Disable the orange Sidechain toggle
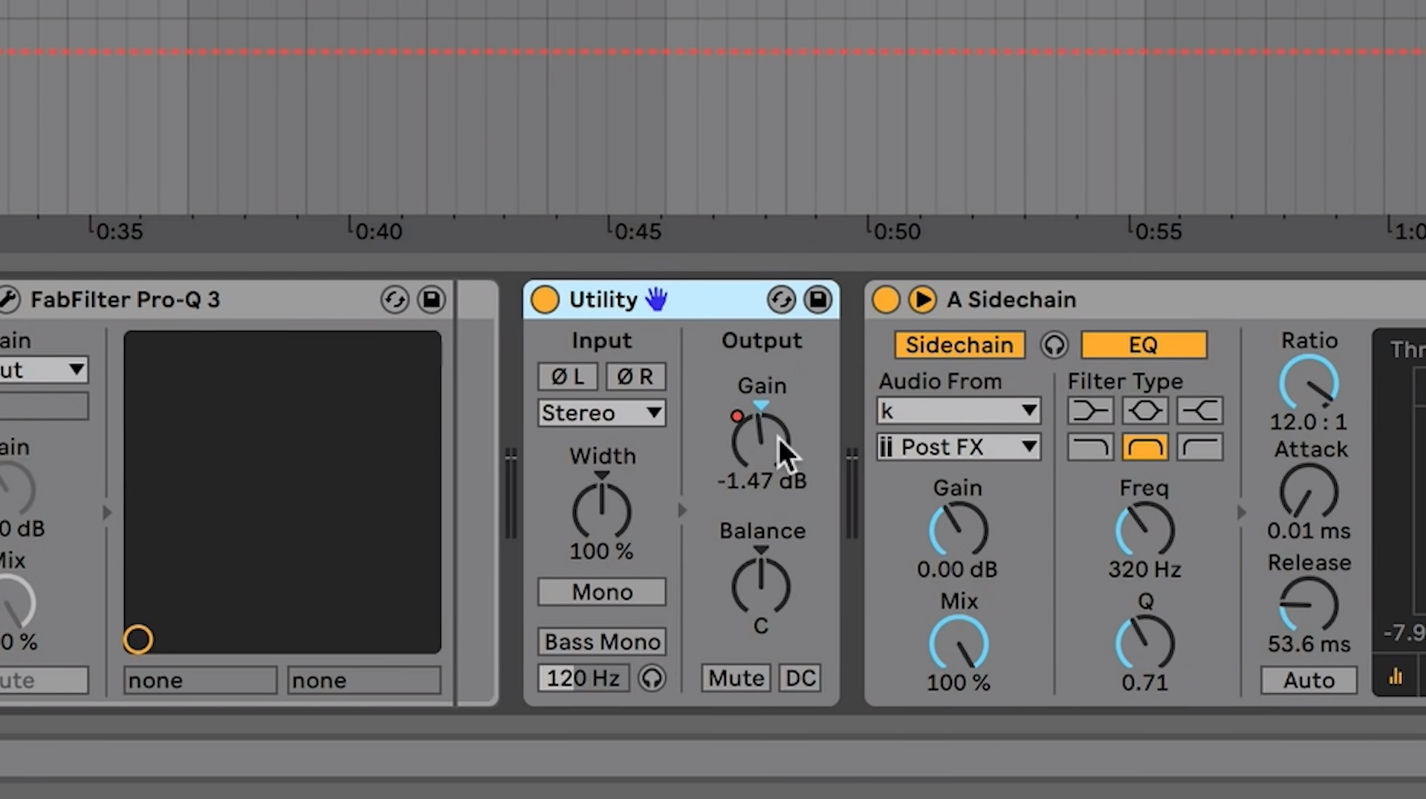 pyautogui.click(x=959, y=345)
